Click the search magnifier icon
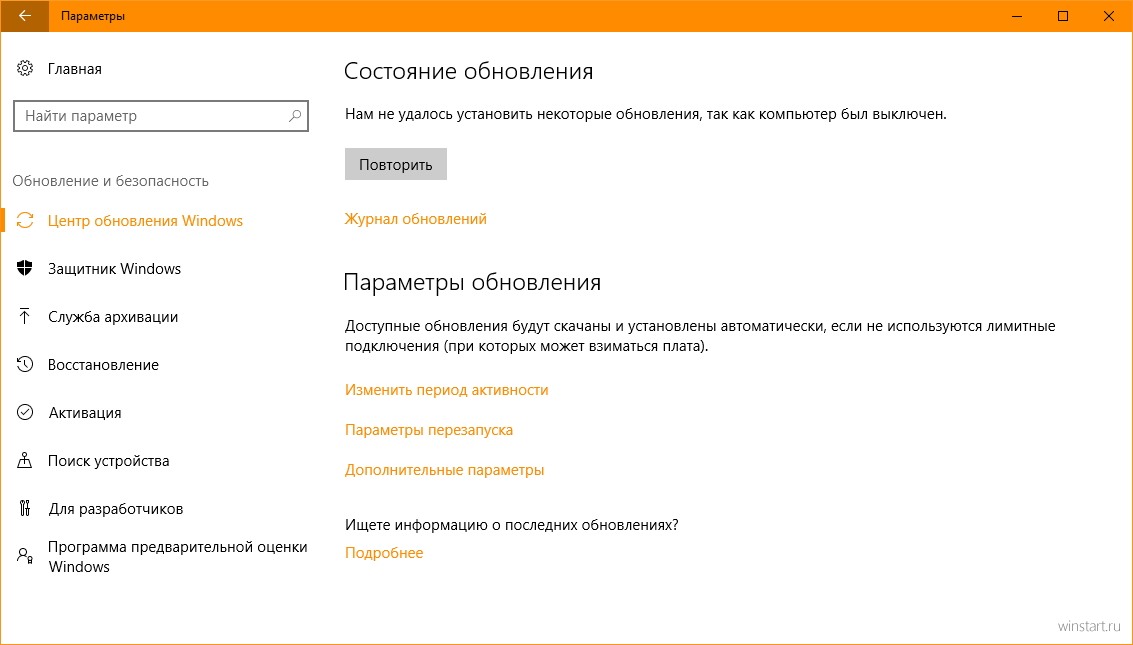Viewport: 1133px width, 645px height. pos(295,116)
